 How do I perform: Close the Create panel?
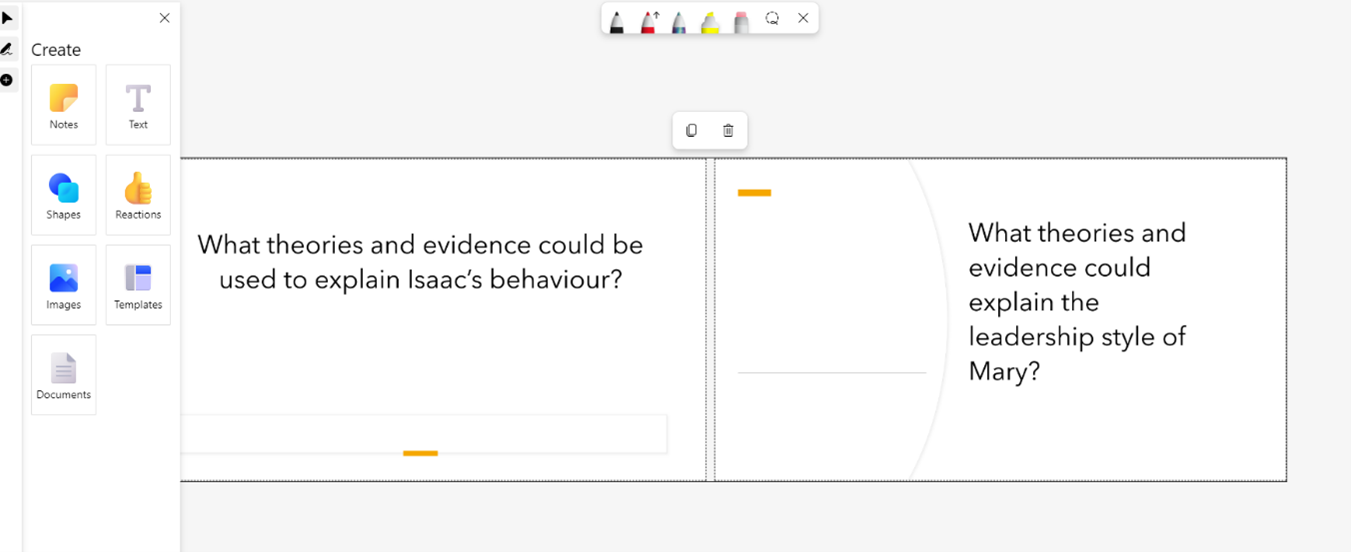(x=165, y=18)
